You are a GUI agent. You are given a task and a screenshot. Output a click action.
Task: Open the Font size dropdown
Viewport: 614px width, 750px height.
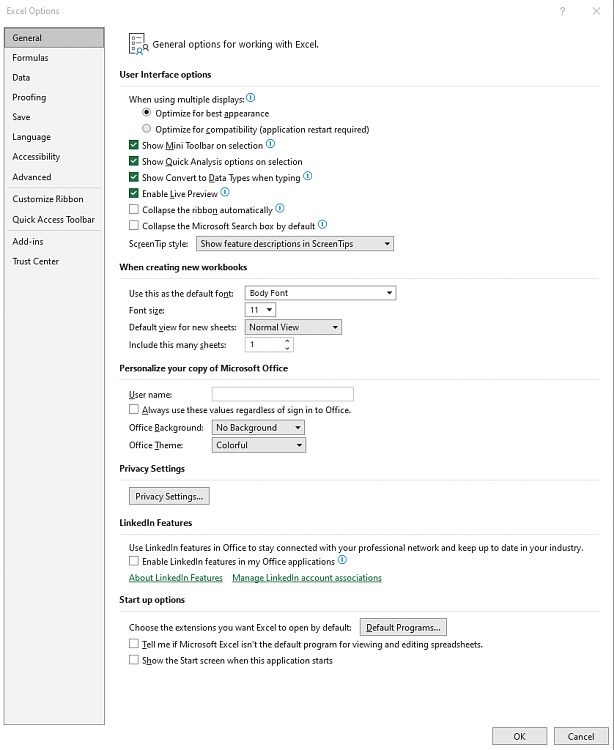pyautogui.click(x=260, y=310)
